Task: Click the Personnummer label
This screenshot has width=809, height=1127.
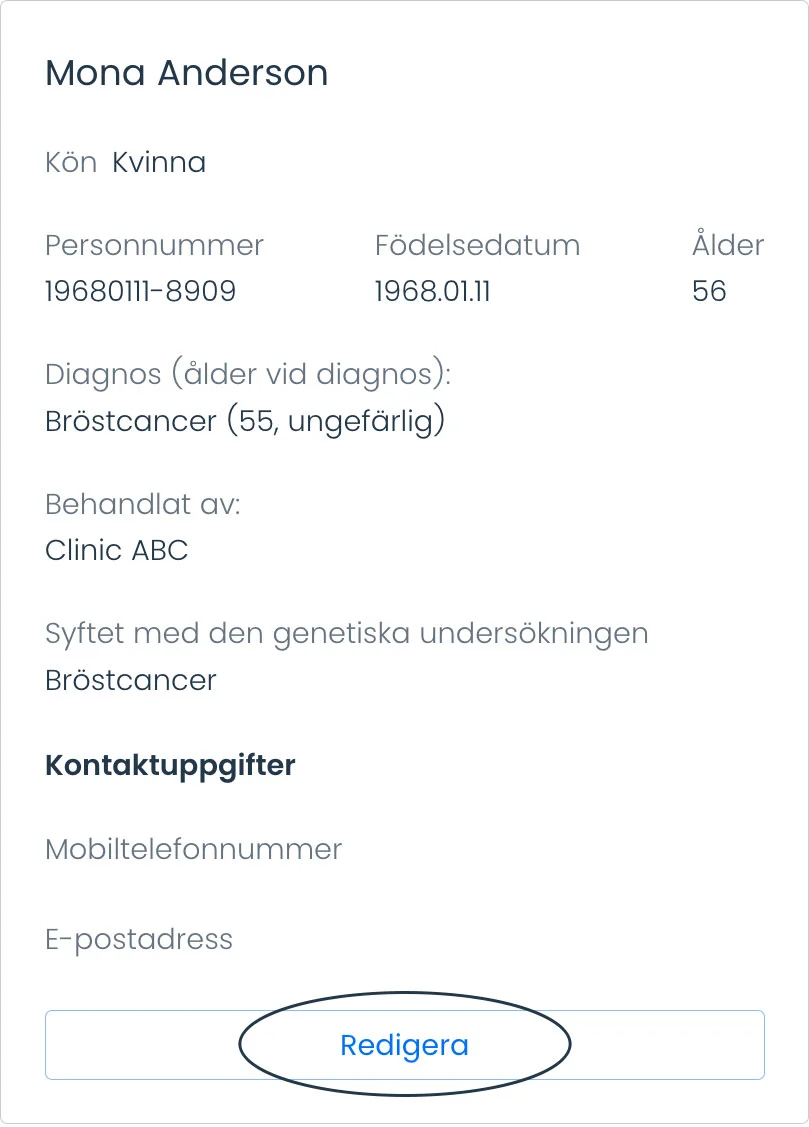Action: click(154, 245)
